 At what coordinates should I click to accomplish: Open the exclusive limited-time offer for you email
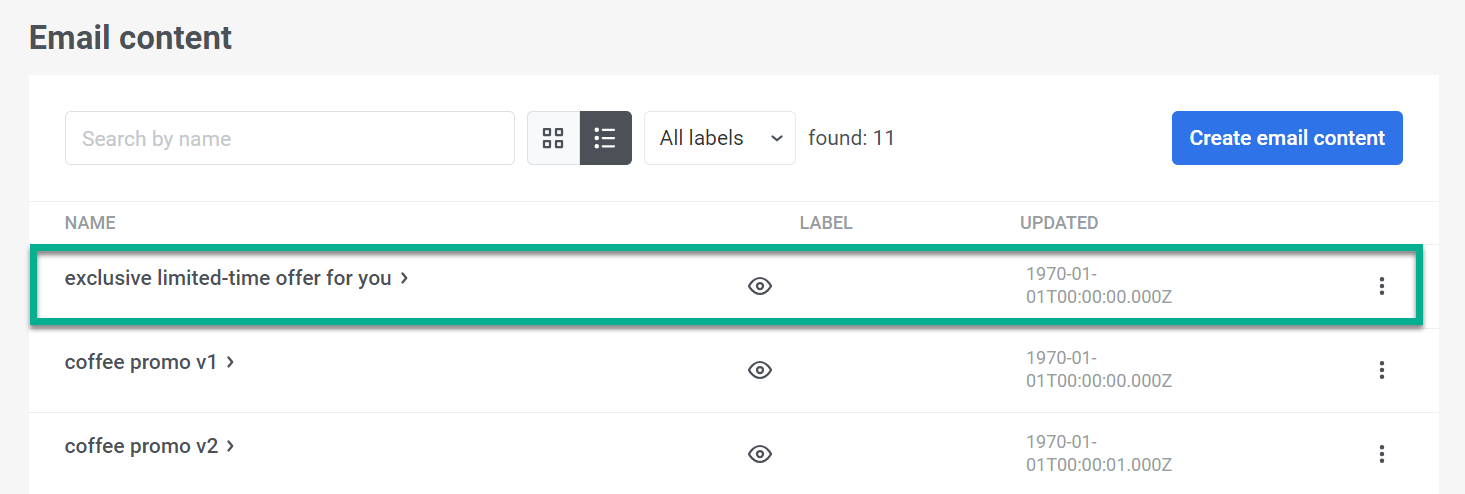[x=227, y=278]
